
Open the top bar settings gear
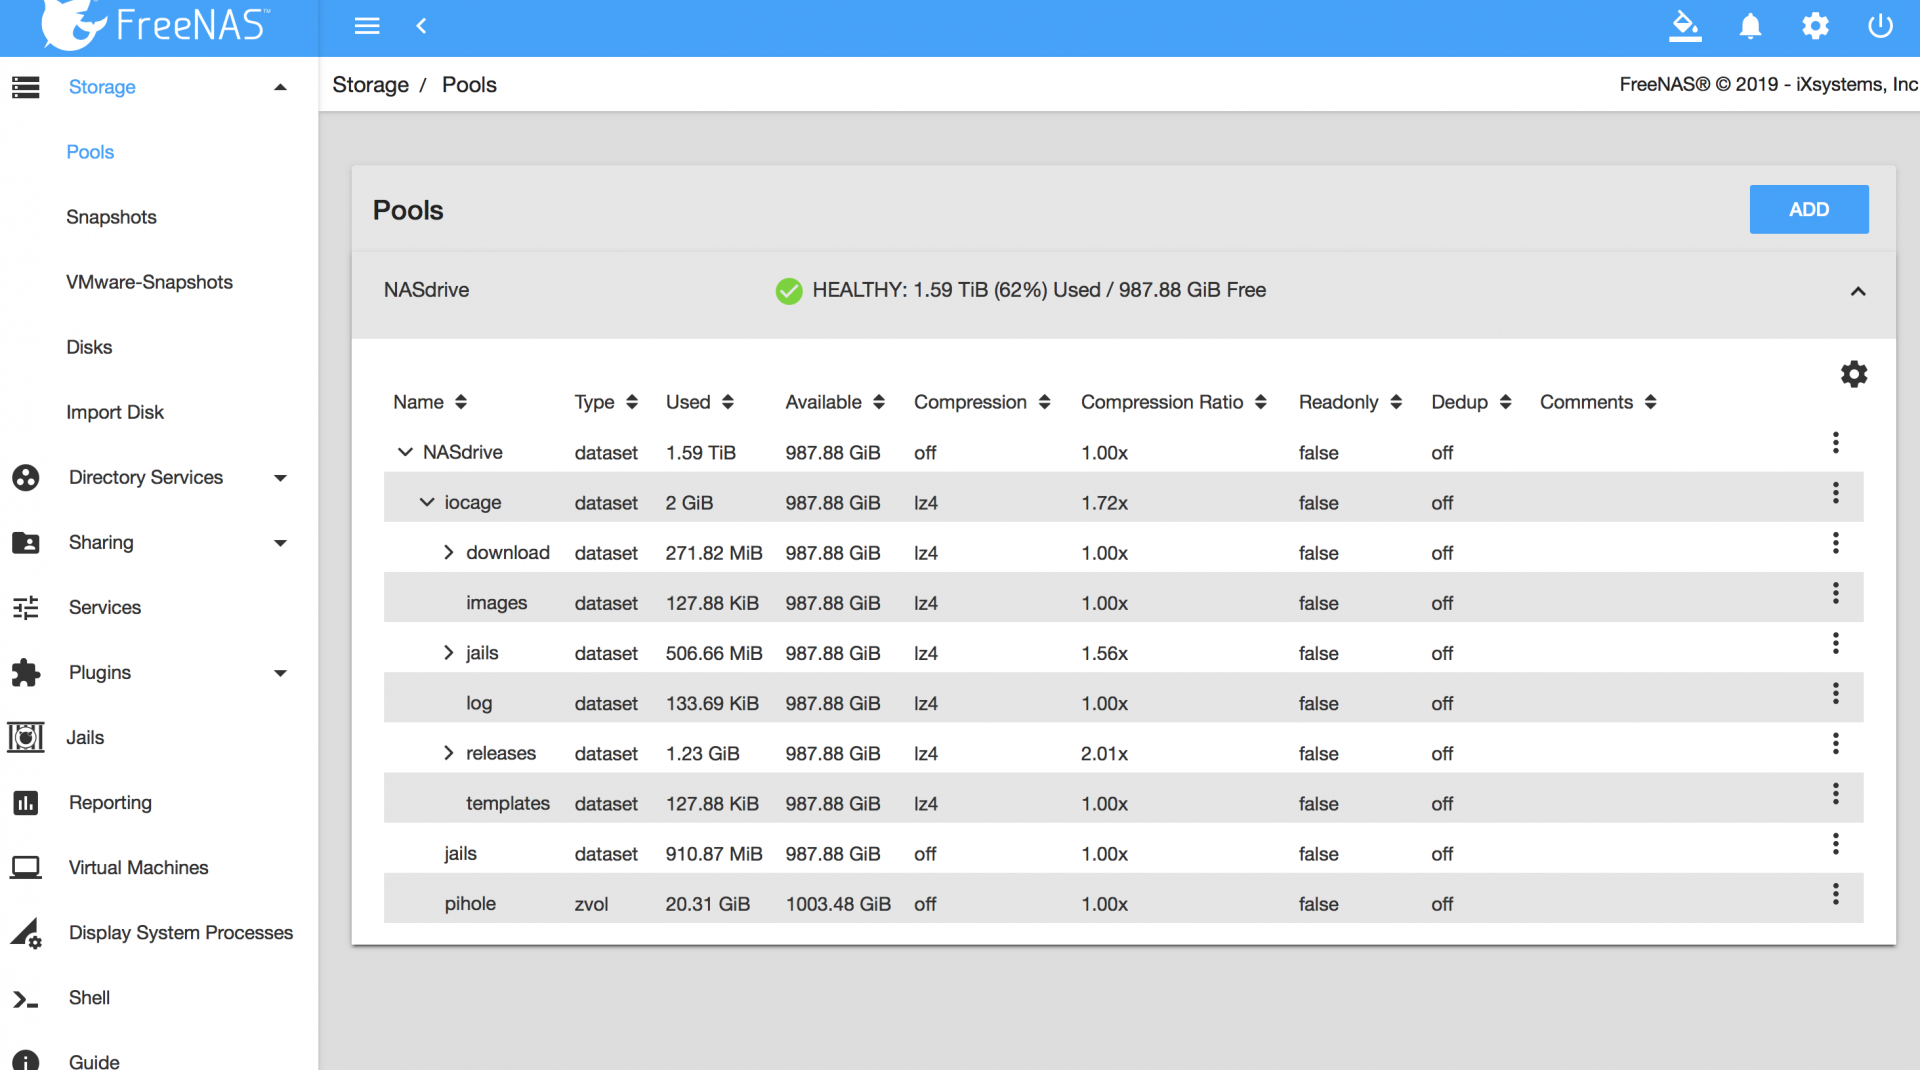(1815, 26)
